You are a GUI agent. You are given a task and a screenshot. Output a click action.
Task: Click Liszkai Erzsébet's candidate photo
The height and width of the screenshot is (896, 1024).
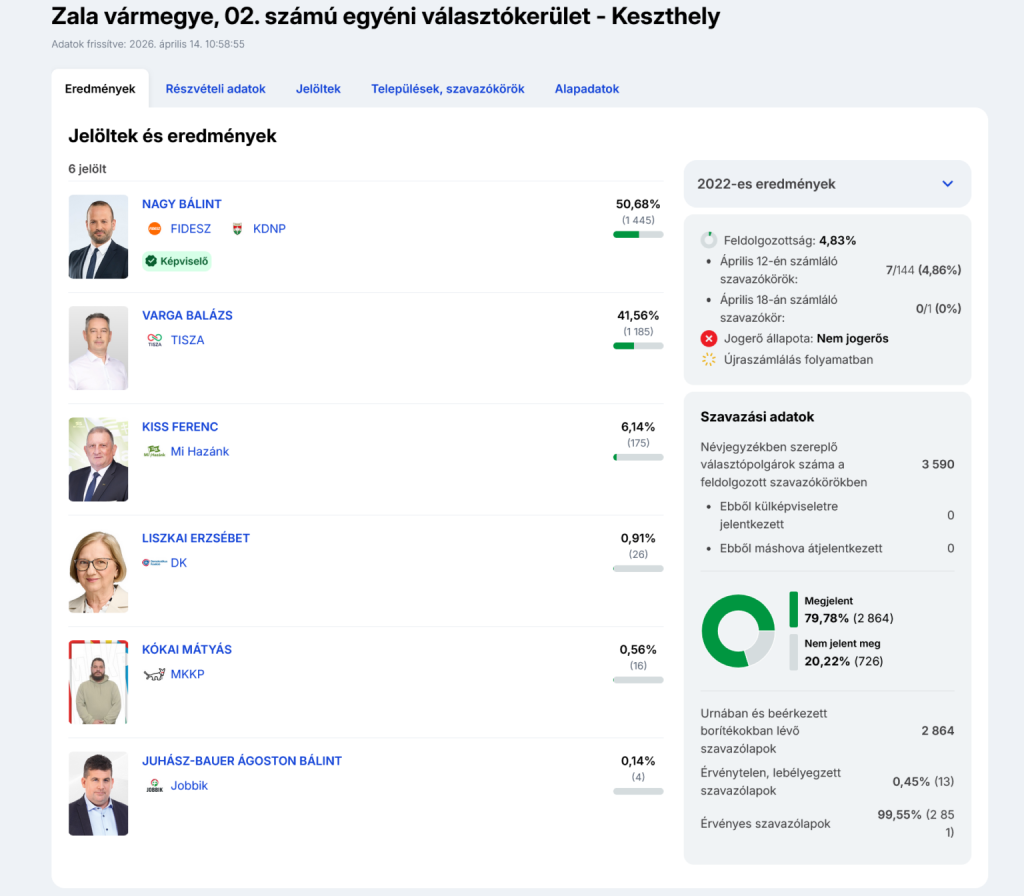[x=98, y=571]
